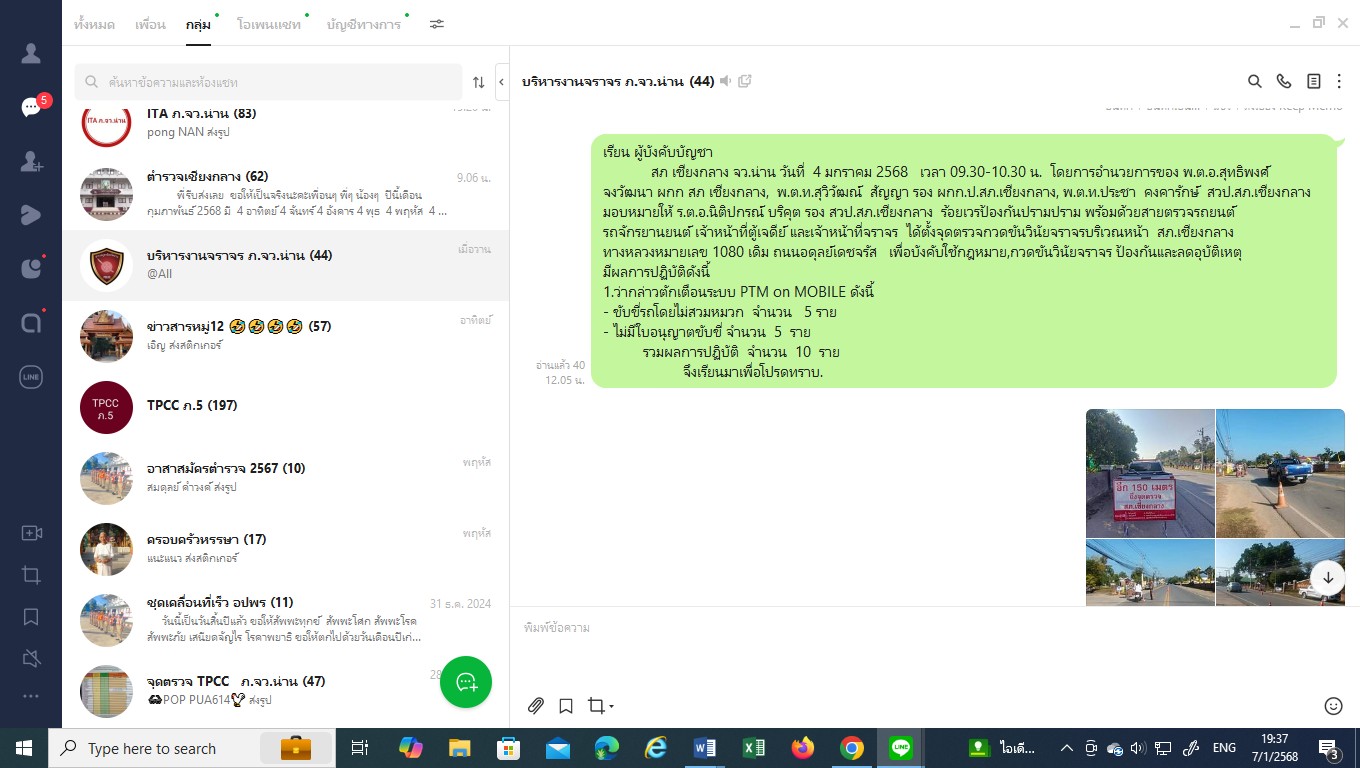Open the Notes icon in the chat header
This screenshot has height=768, width=1360.
(1313, 81)
